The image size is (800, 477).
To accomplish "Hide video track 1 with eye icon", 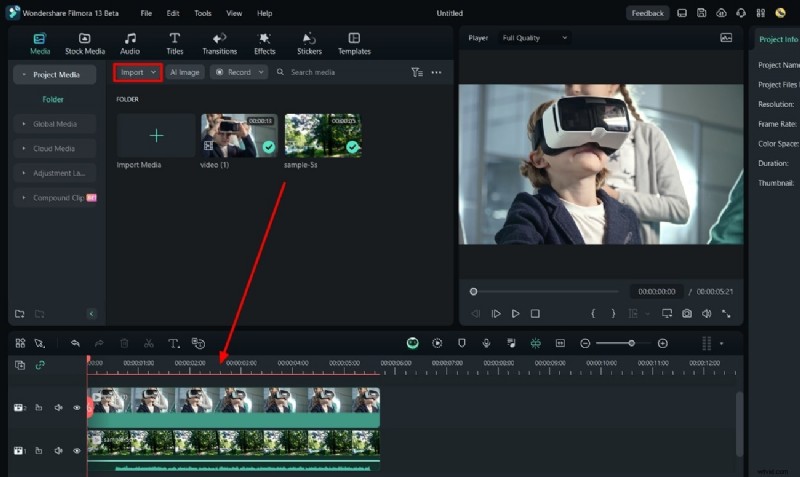I will [x=77, y=450].
